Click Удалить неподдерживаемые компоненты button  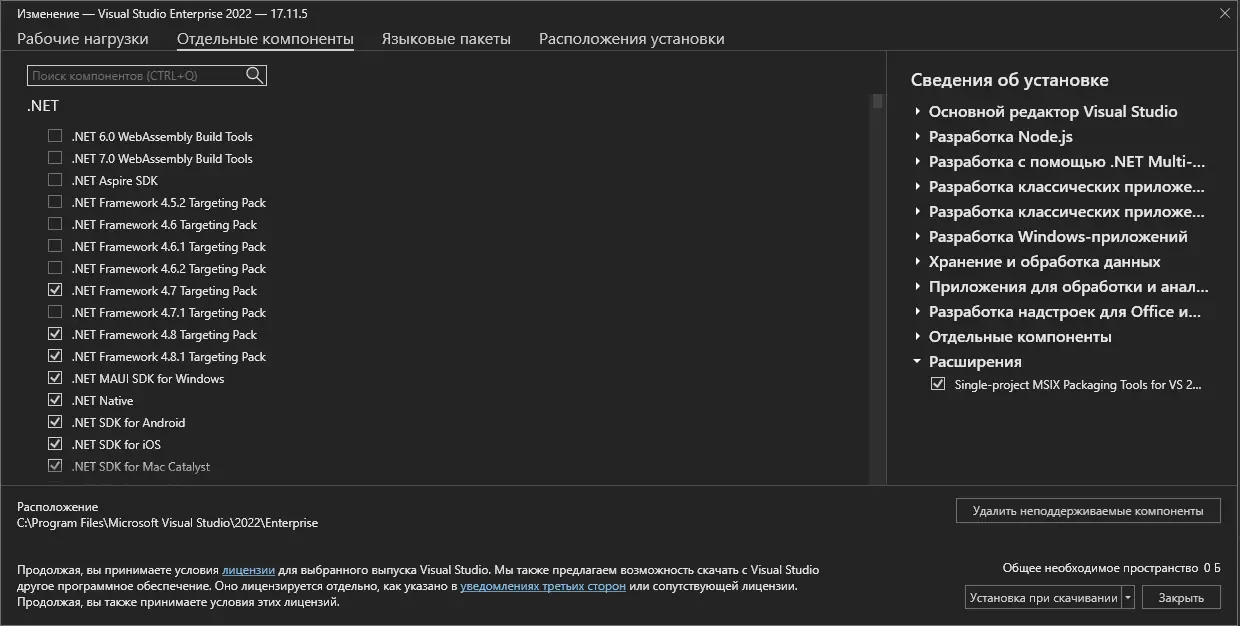(1087, 510)
